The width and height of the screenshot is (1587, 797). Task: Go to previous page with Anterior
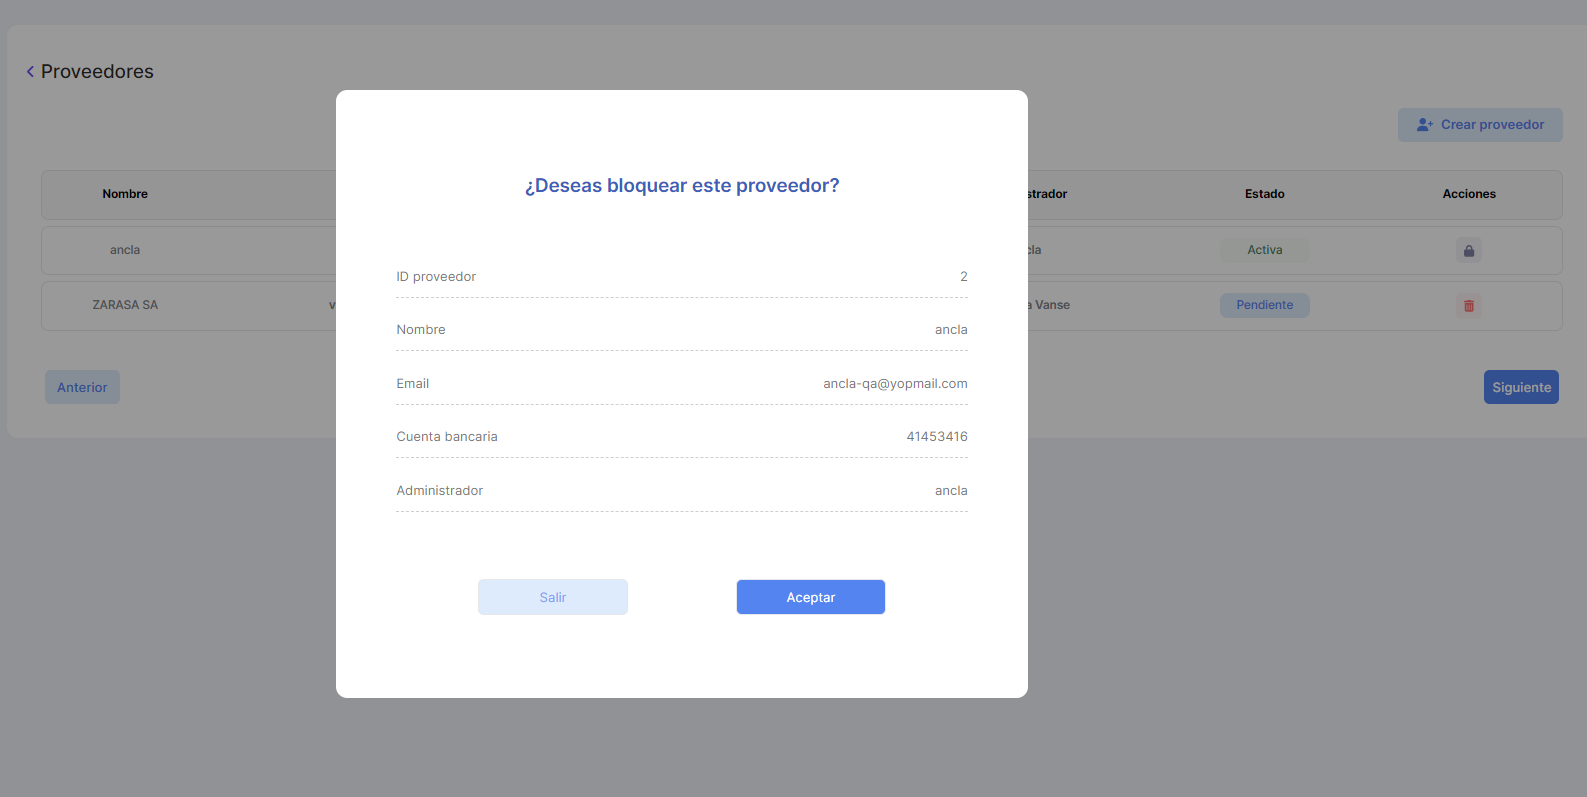(82, 387)
